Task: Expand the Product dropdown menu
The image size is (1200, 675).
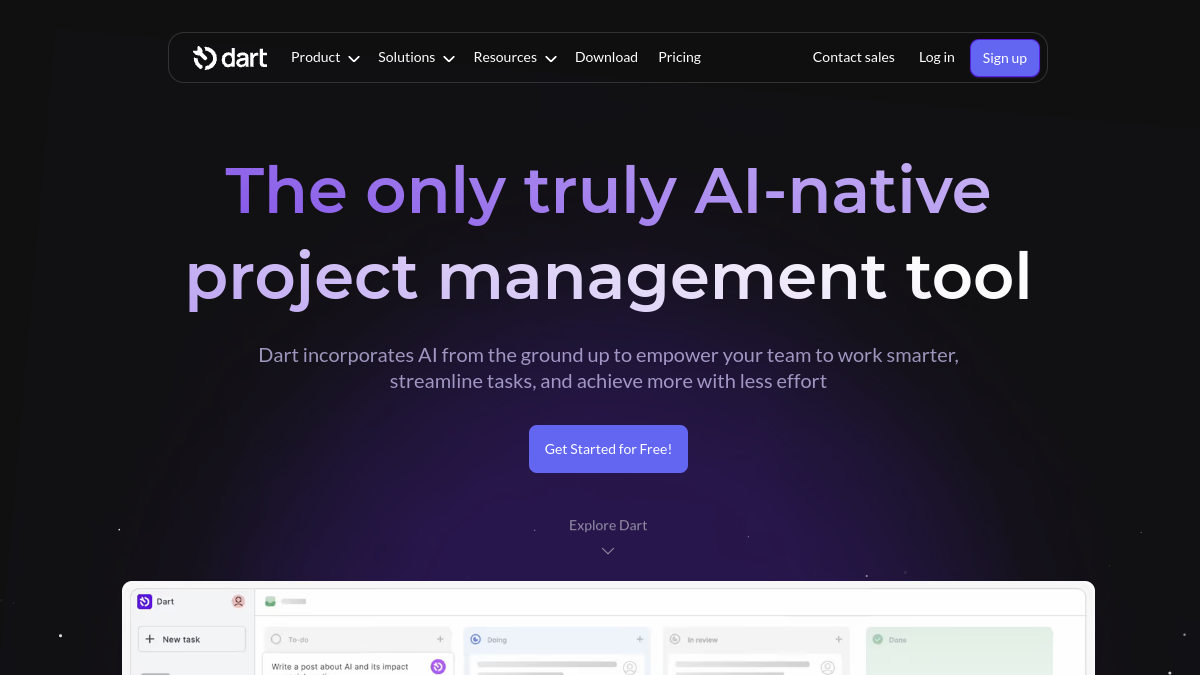Action: pos(325,58)
